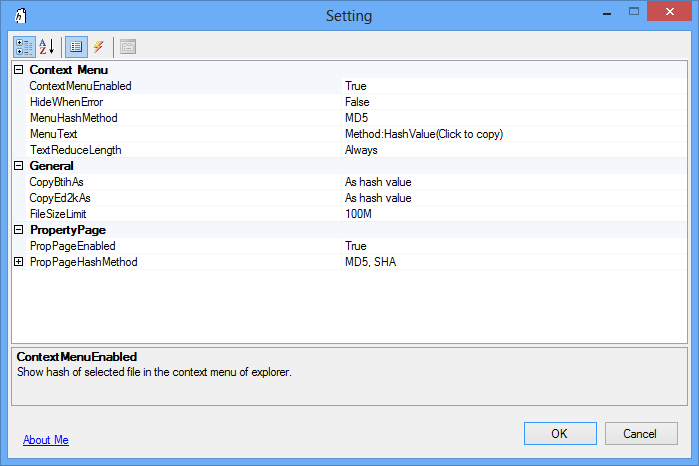Show the Properties view button

[75, 46]
